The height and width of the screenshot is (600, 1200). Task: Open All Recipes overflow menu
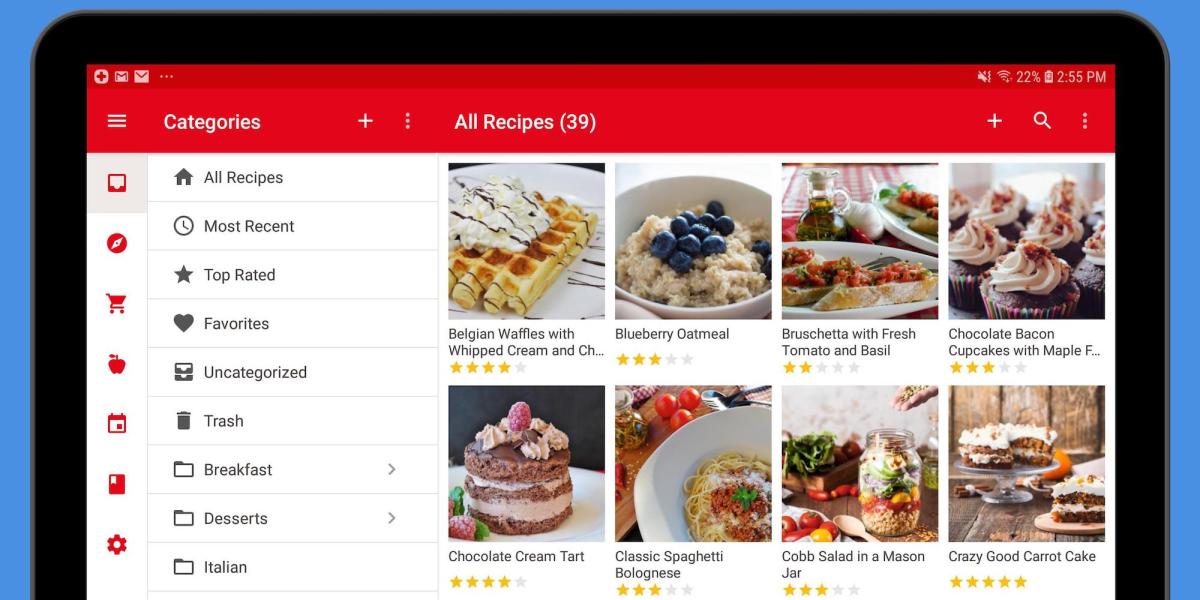coord(1085,121)
